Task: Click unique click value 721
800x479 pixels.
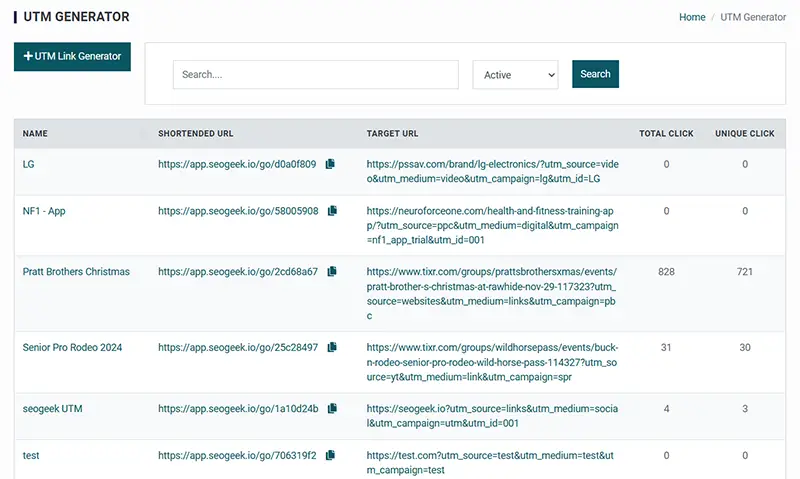Action: click(745, 272)
